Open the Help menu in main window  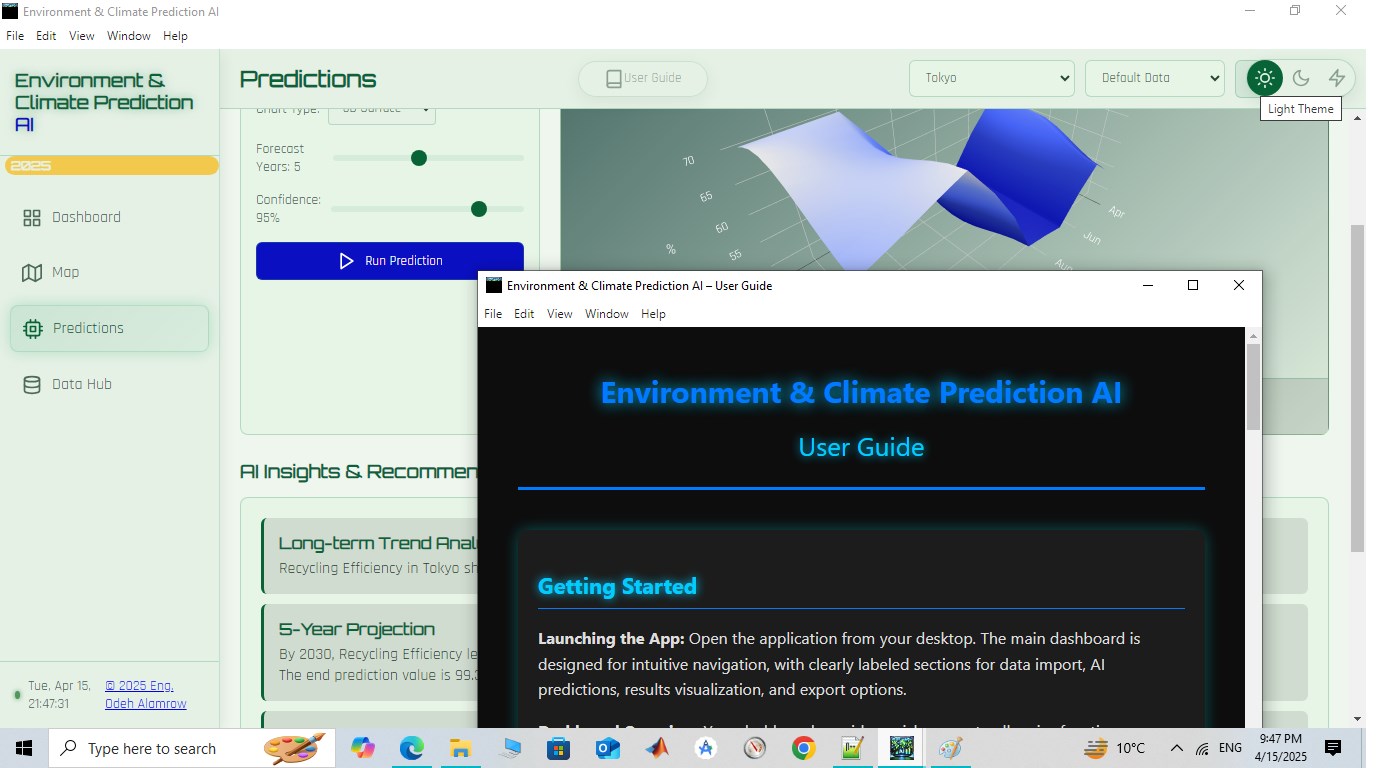[175, 36]
